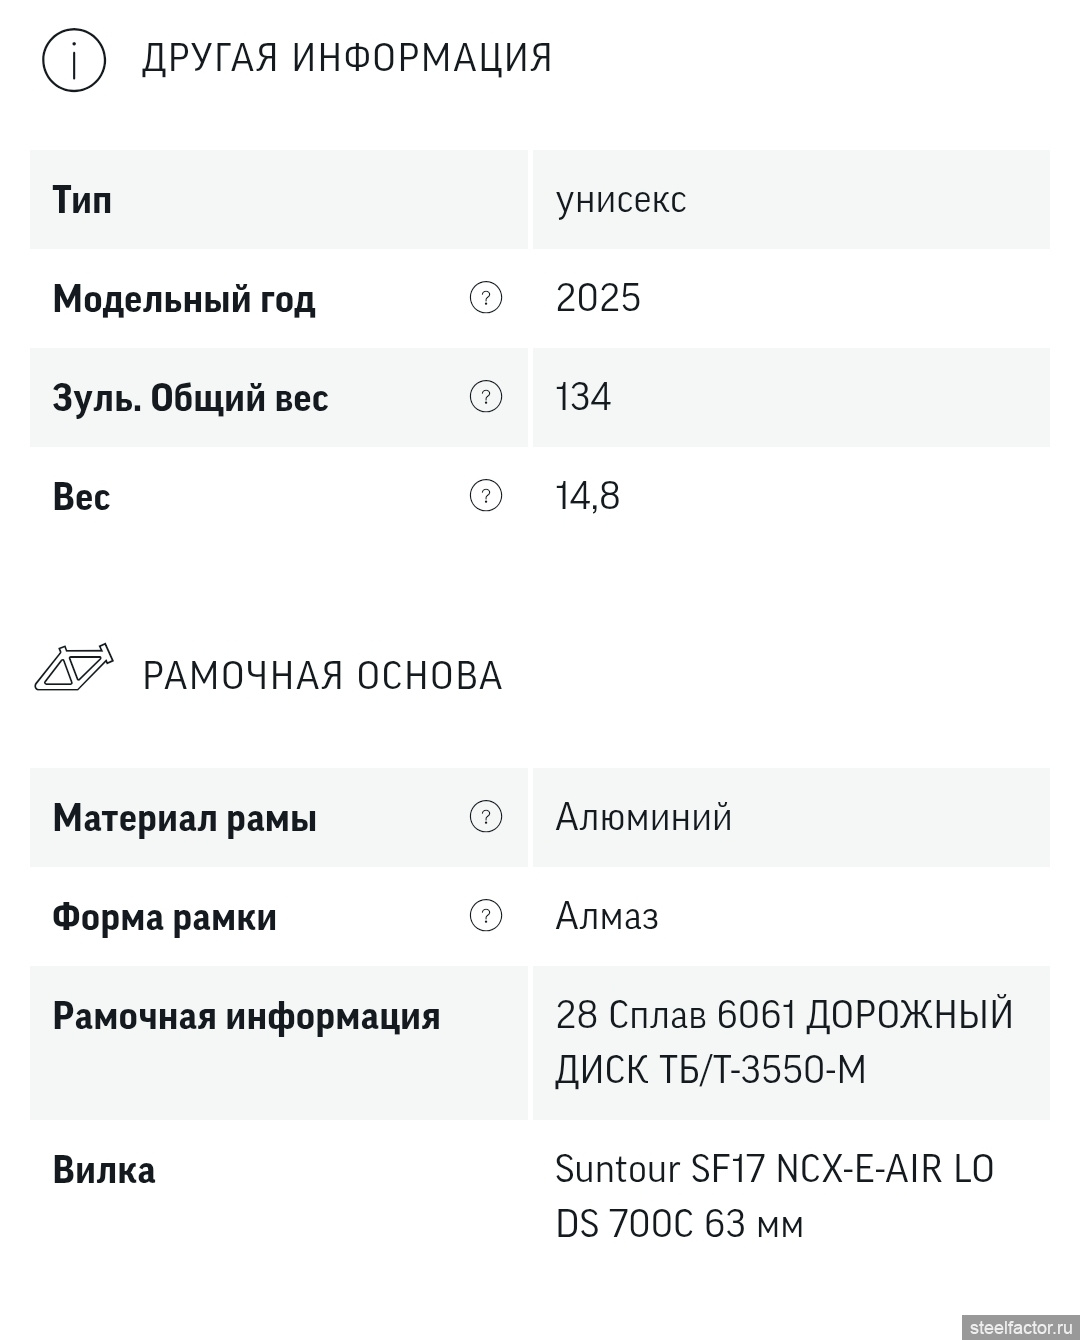Click the Вилка row label
Viewport: 1080px width, 1340px height.
tap(104, 1170)
